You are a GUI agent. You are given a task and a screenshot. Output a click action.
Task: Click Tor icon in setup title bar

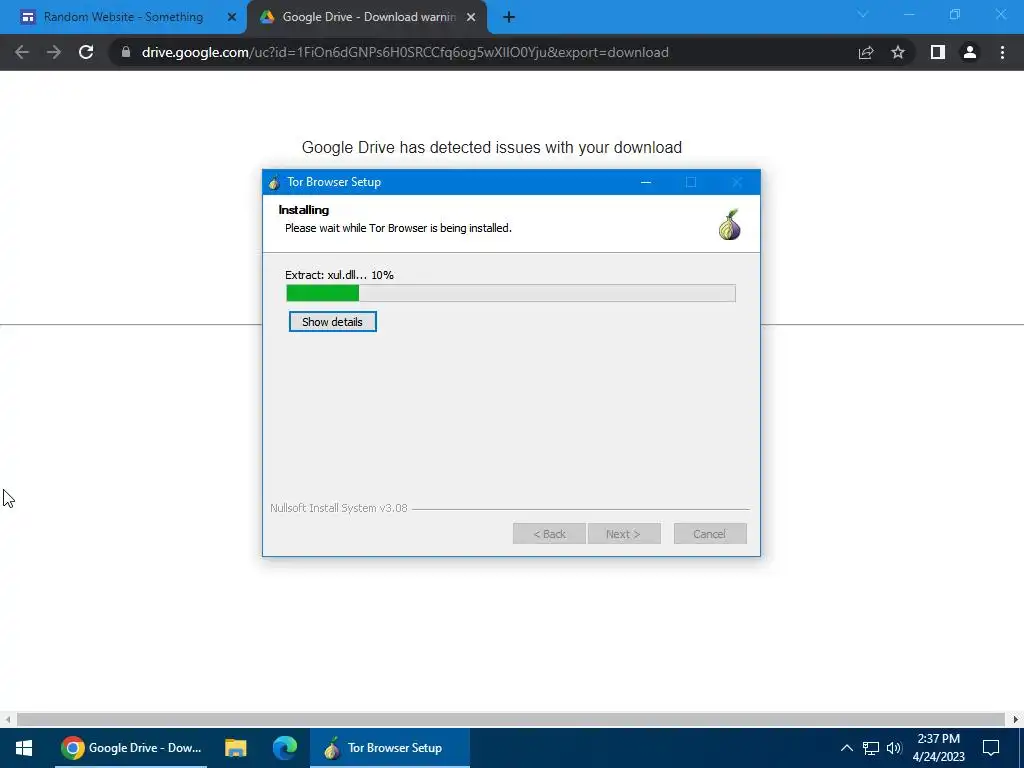click(x=274, y=182)
